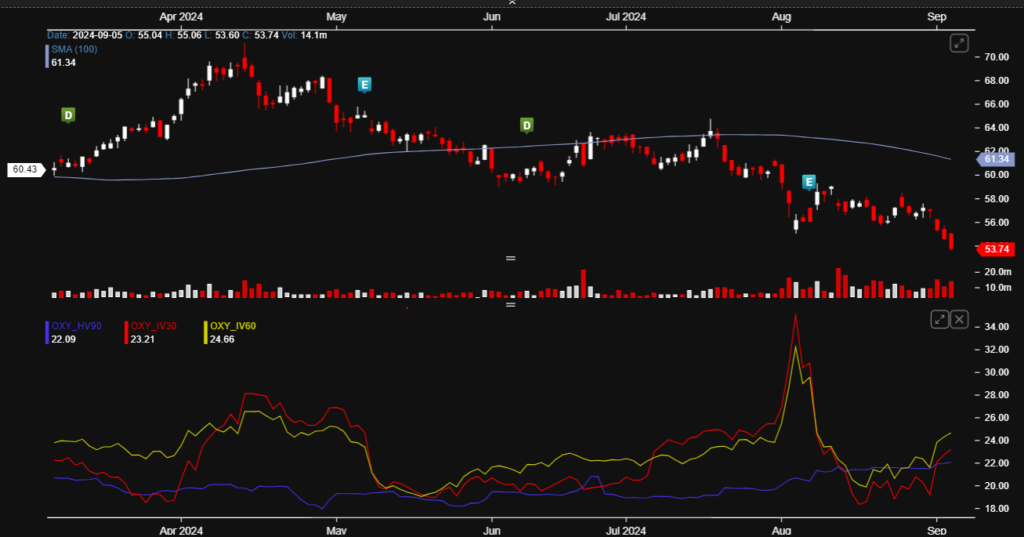Open the E earnings marker near May
Image resolution: width=1024 pixels, height=537 pixels.
[364, 84]
